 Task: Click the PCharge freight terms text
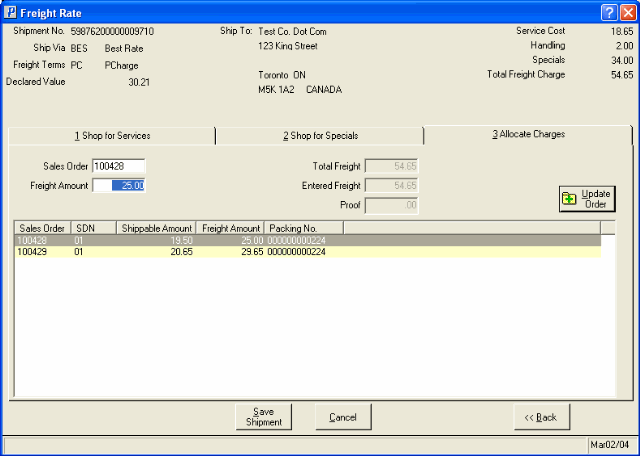122,66
